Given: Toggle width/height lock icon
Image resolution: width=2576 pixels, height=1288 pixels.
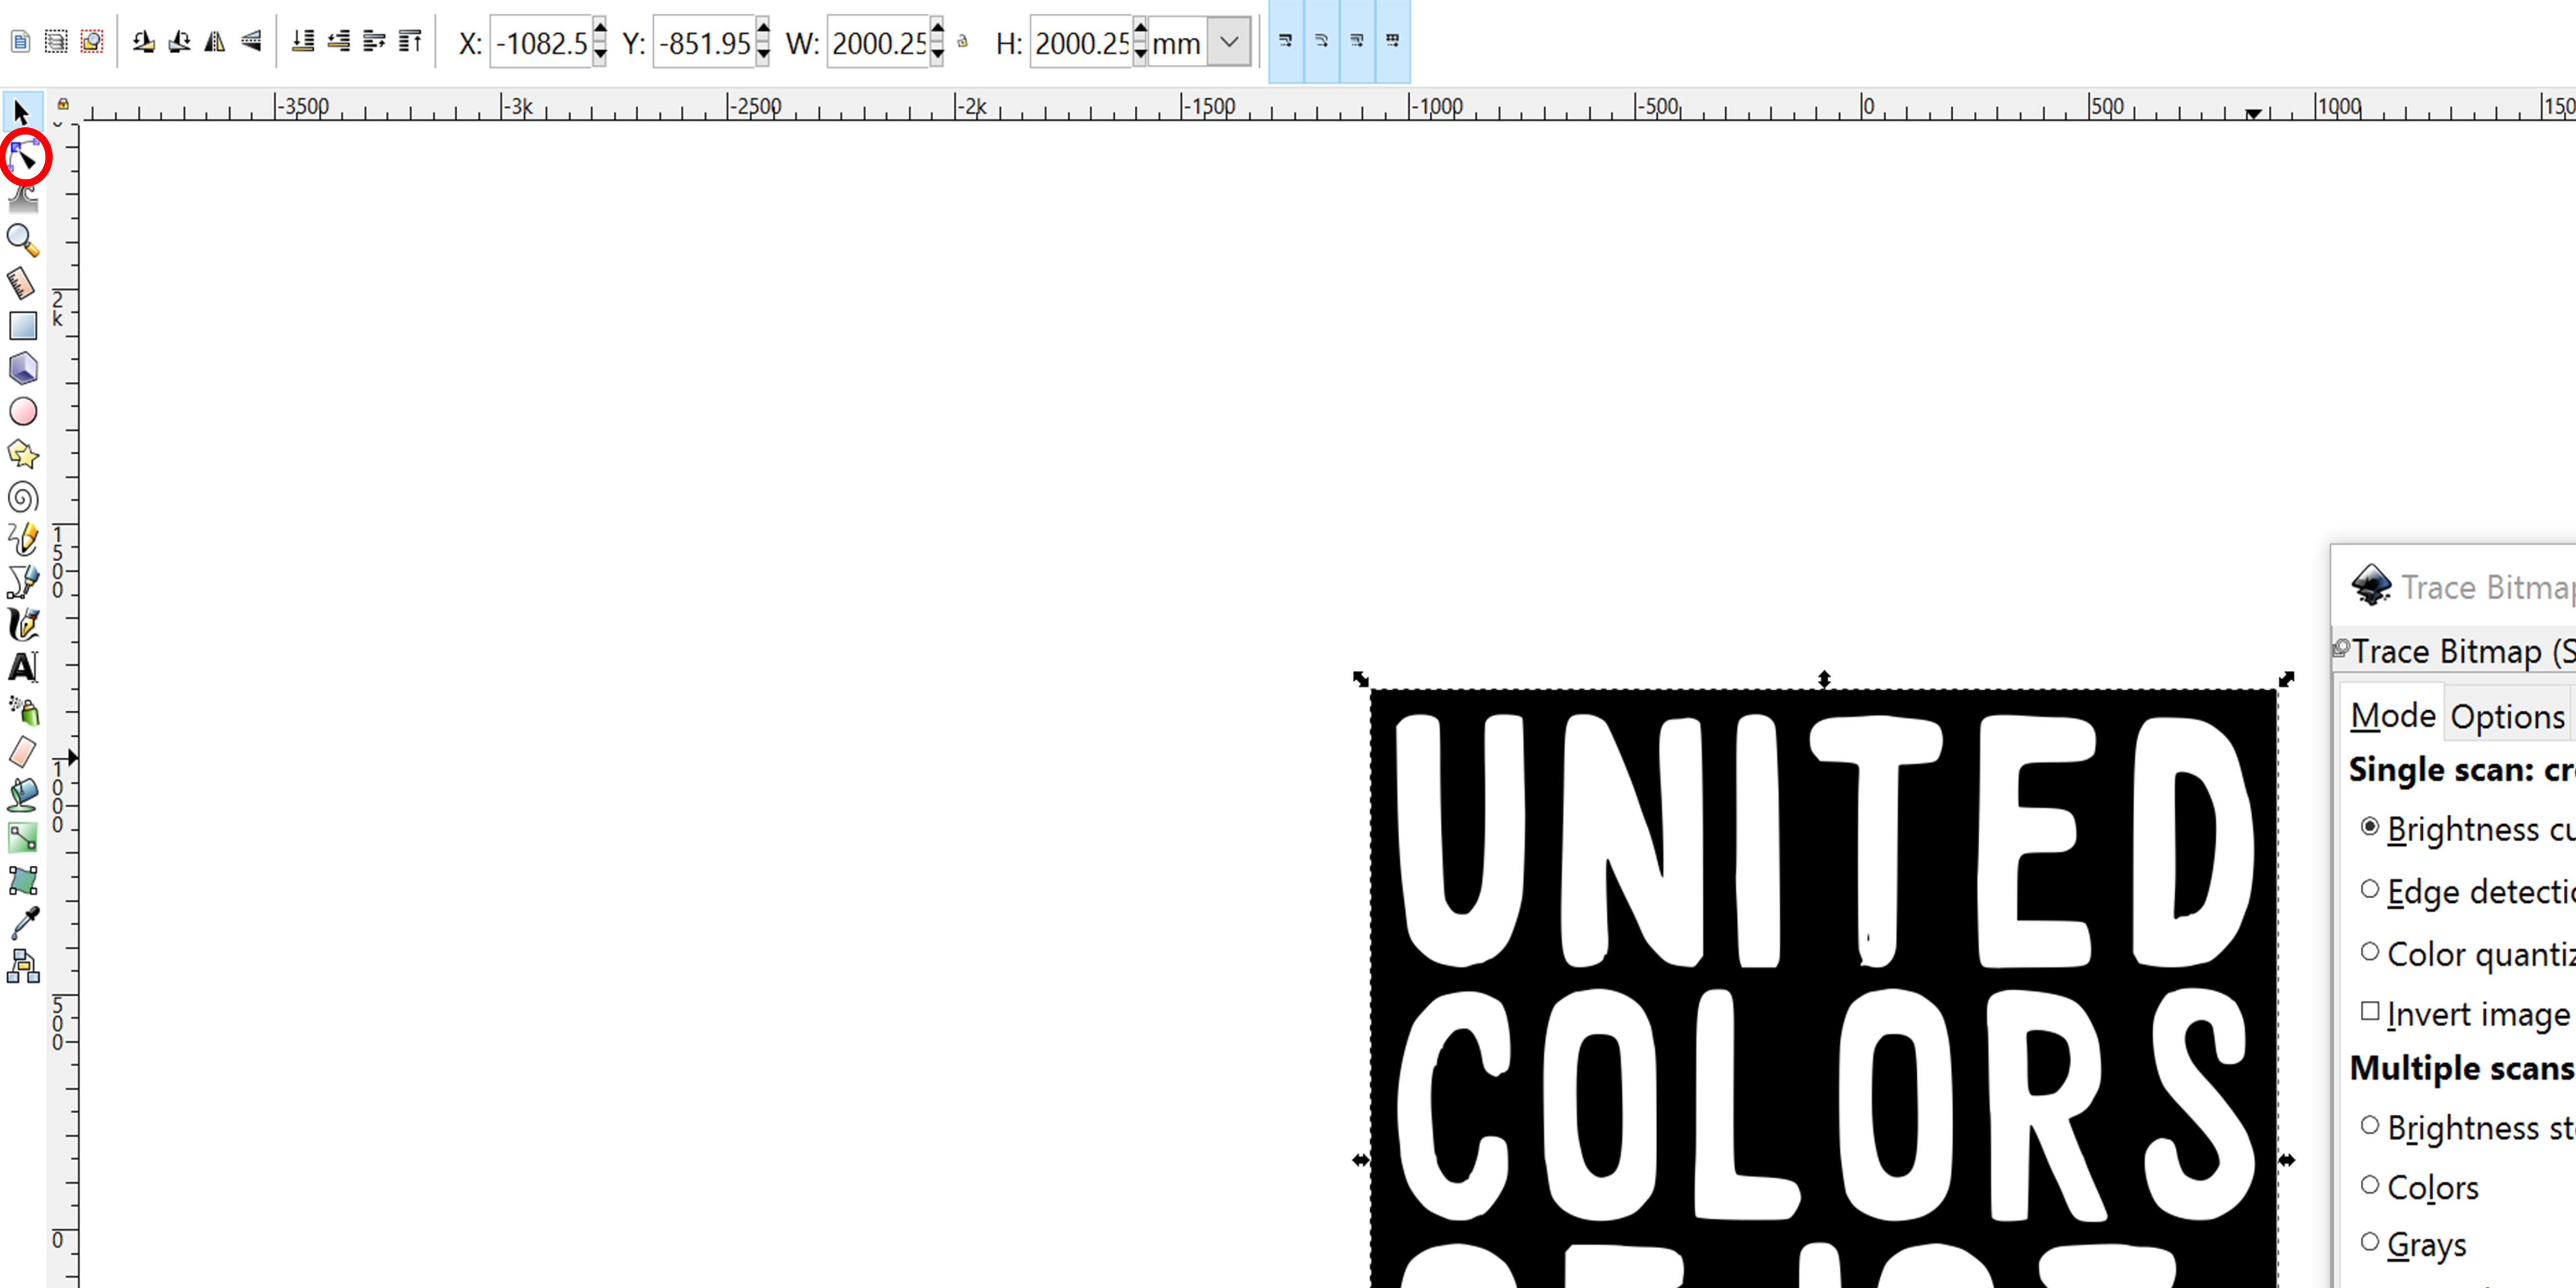Looking at the screenshot, I should tap(963, 42).
